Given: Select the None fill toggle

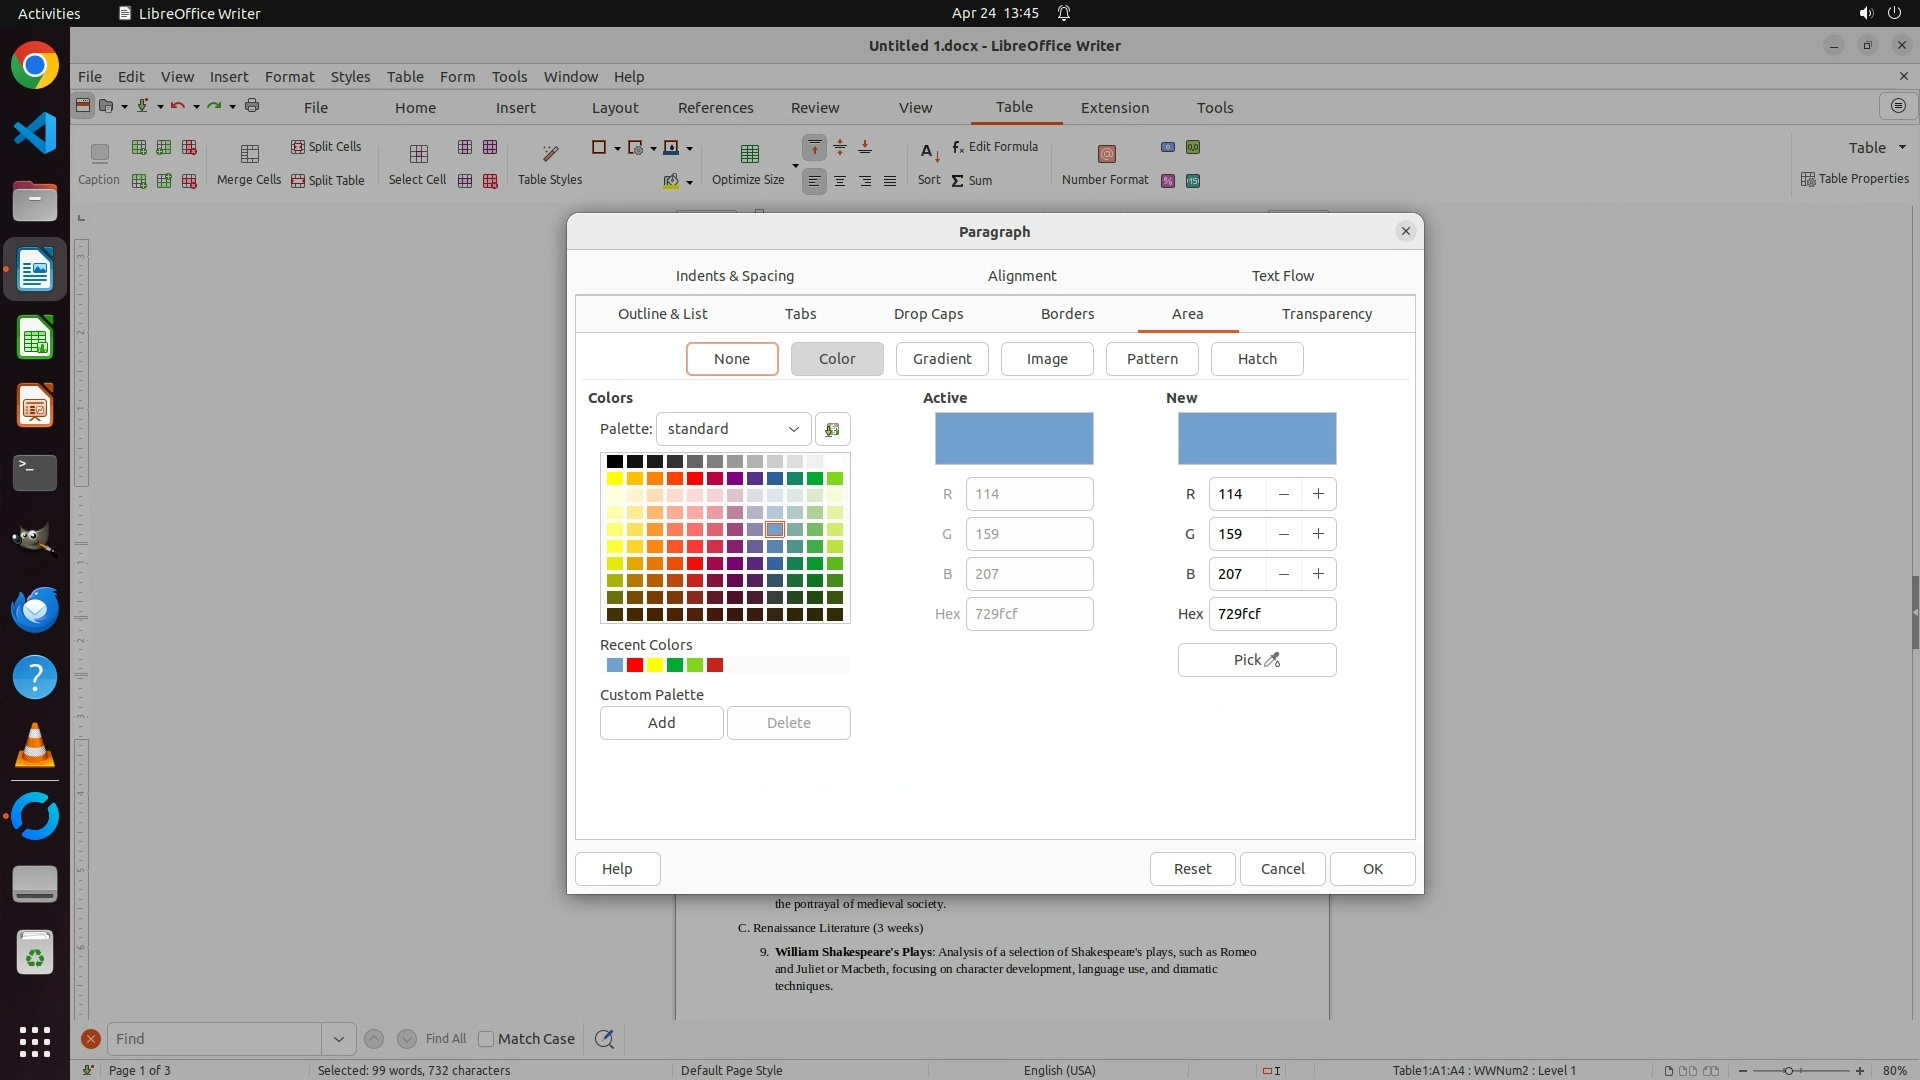Looking at the screenshot, I should tap(732, 359).
